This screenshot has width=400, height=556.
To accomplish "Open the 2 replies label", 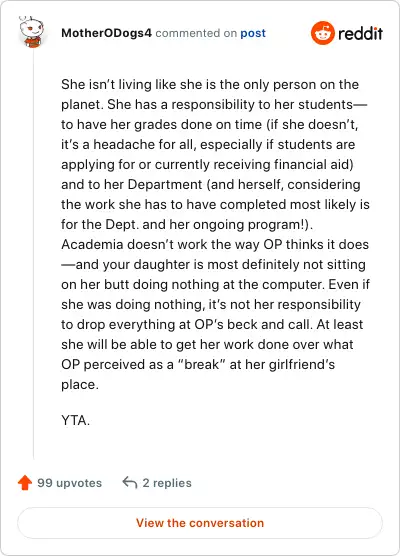I will (167, 483).
